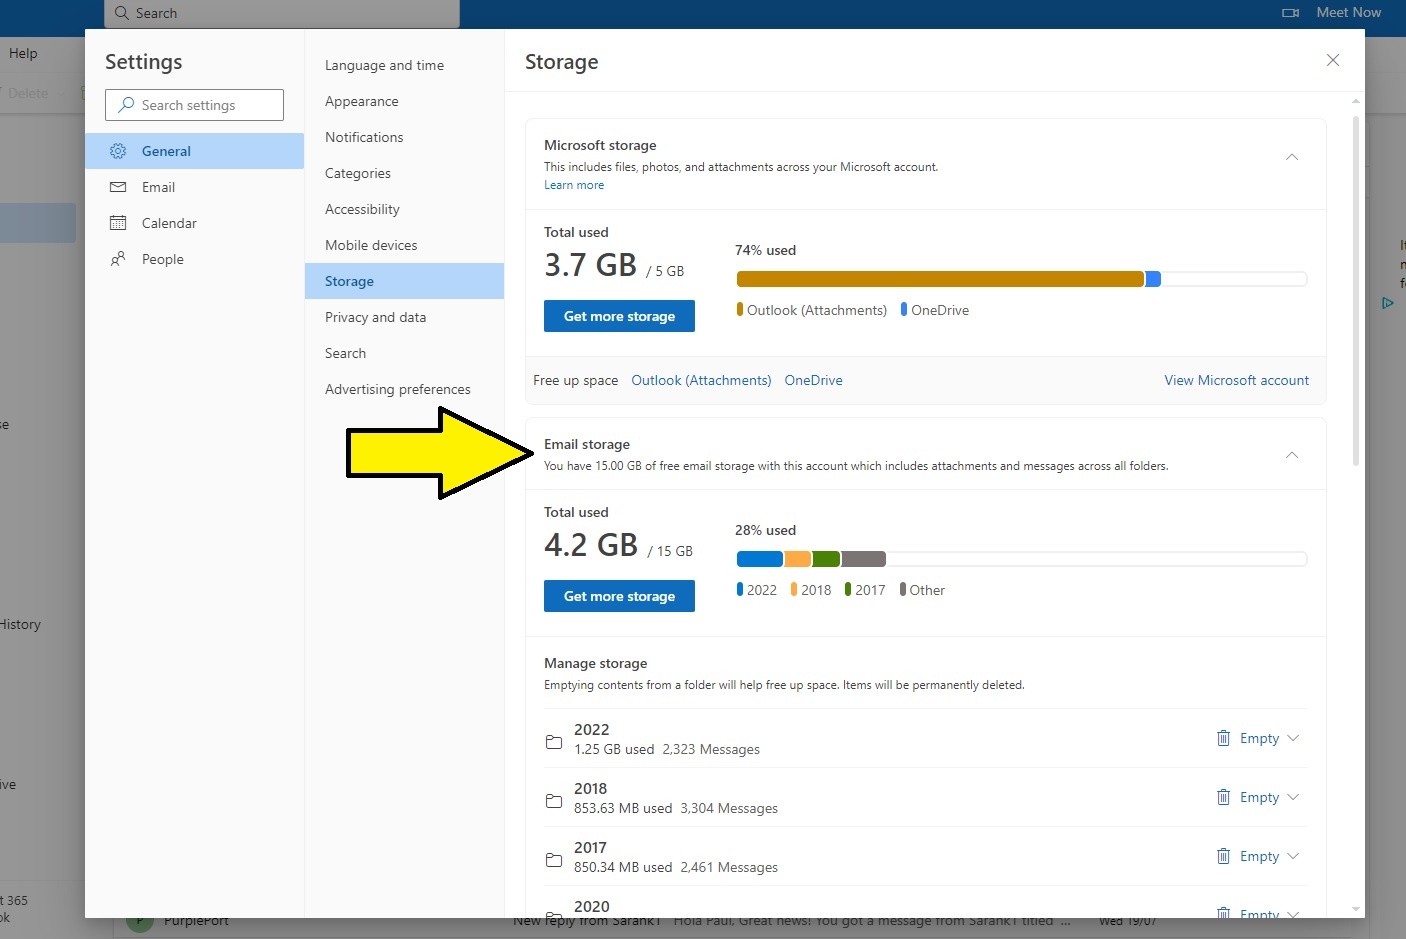Open the General settings gear icon

118,151
